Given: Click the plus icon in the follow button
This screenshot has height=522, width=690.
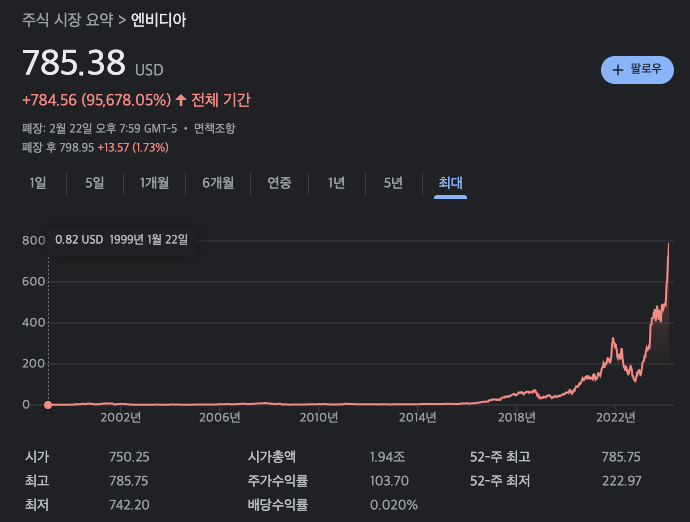Looking at the screenshot, I should 618,70.
